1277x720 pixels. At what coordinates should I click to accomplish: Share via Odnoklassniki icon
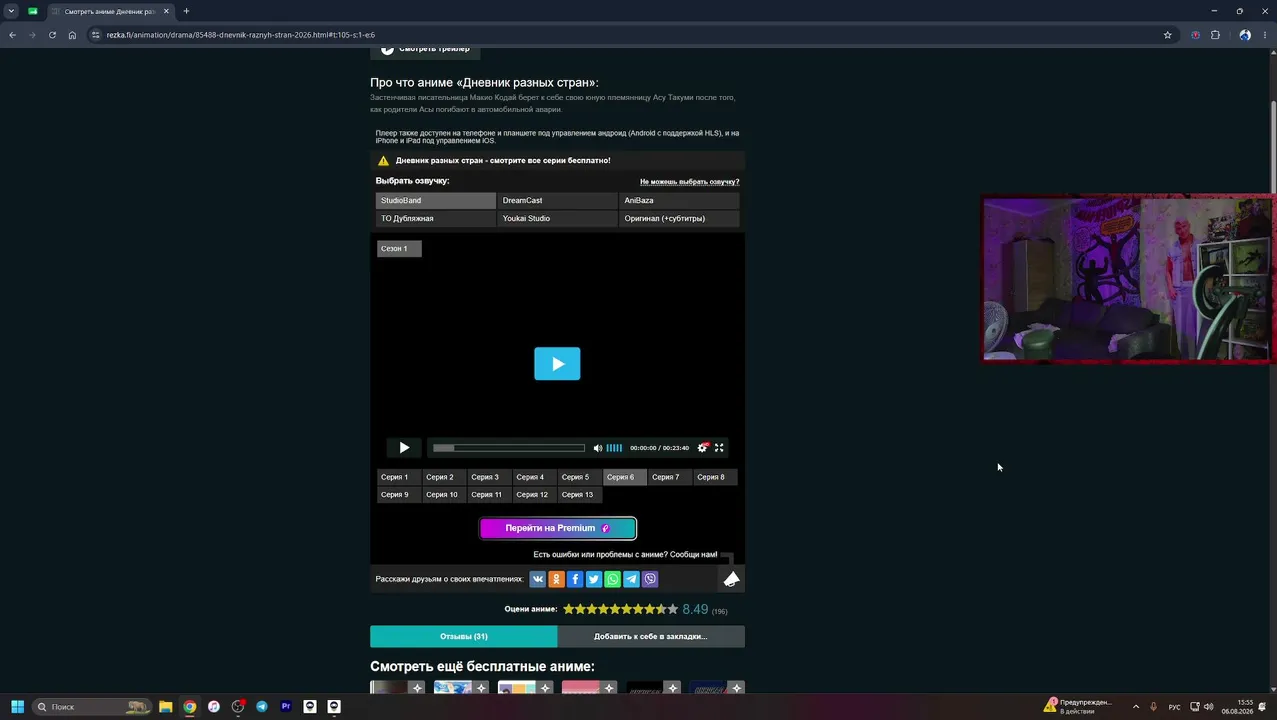(x=557, y=579)
